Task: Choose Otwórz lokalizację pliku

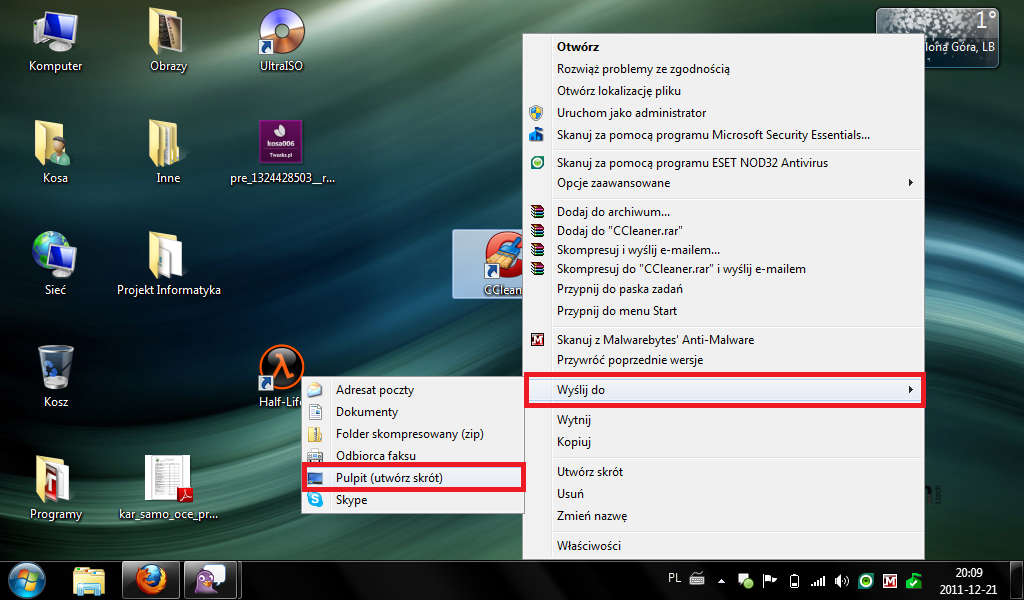Action: pos(724,91)
